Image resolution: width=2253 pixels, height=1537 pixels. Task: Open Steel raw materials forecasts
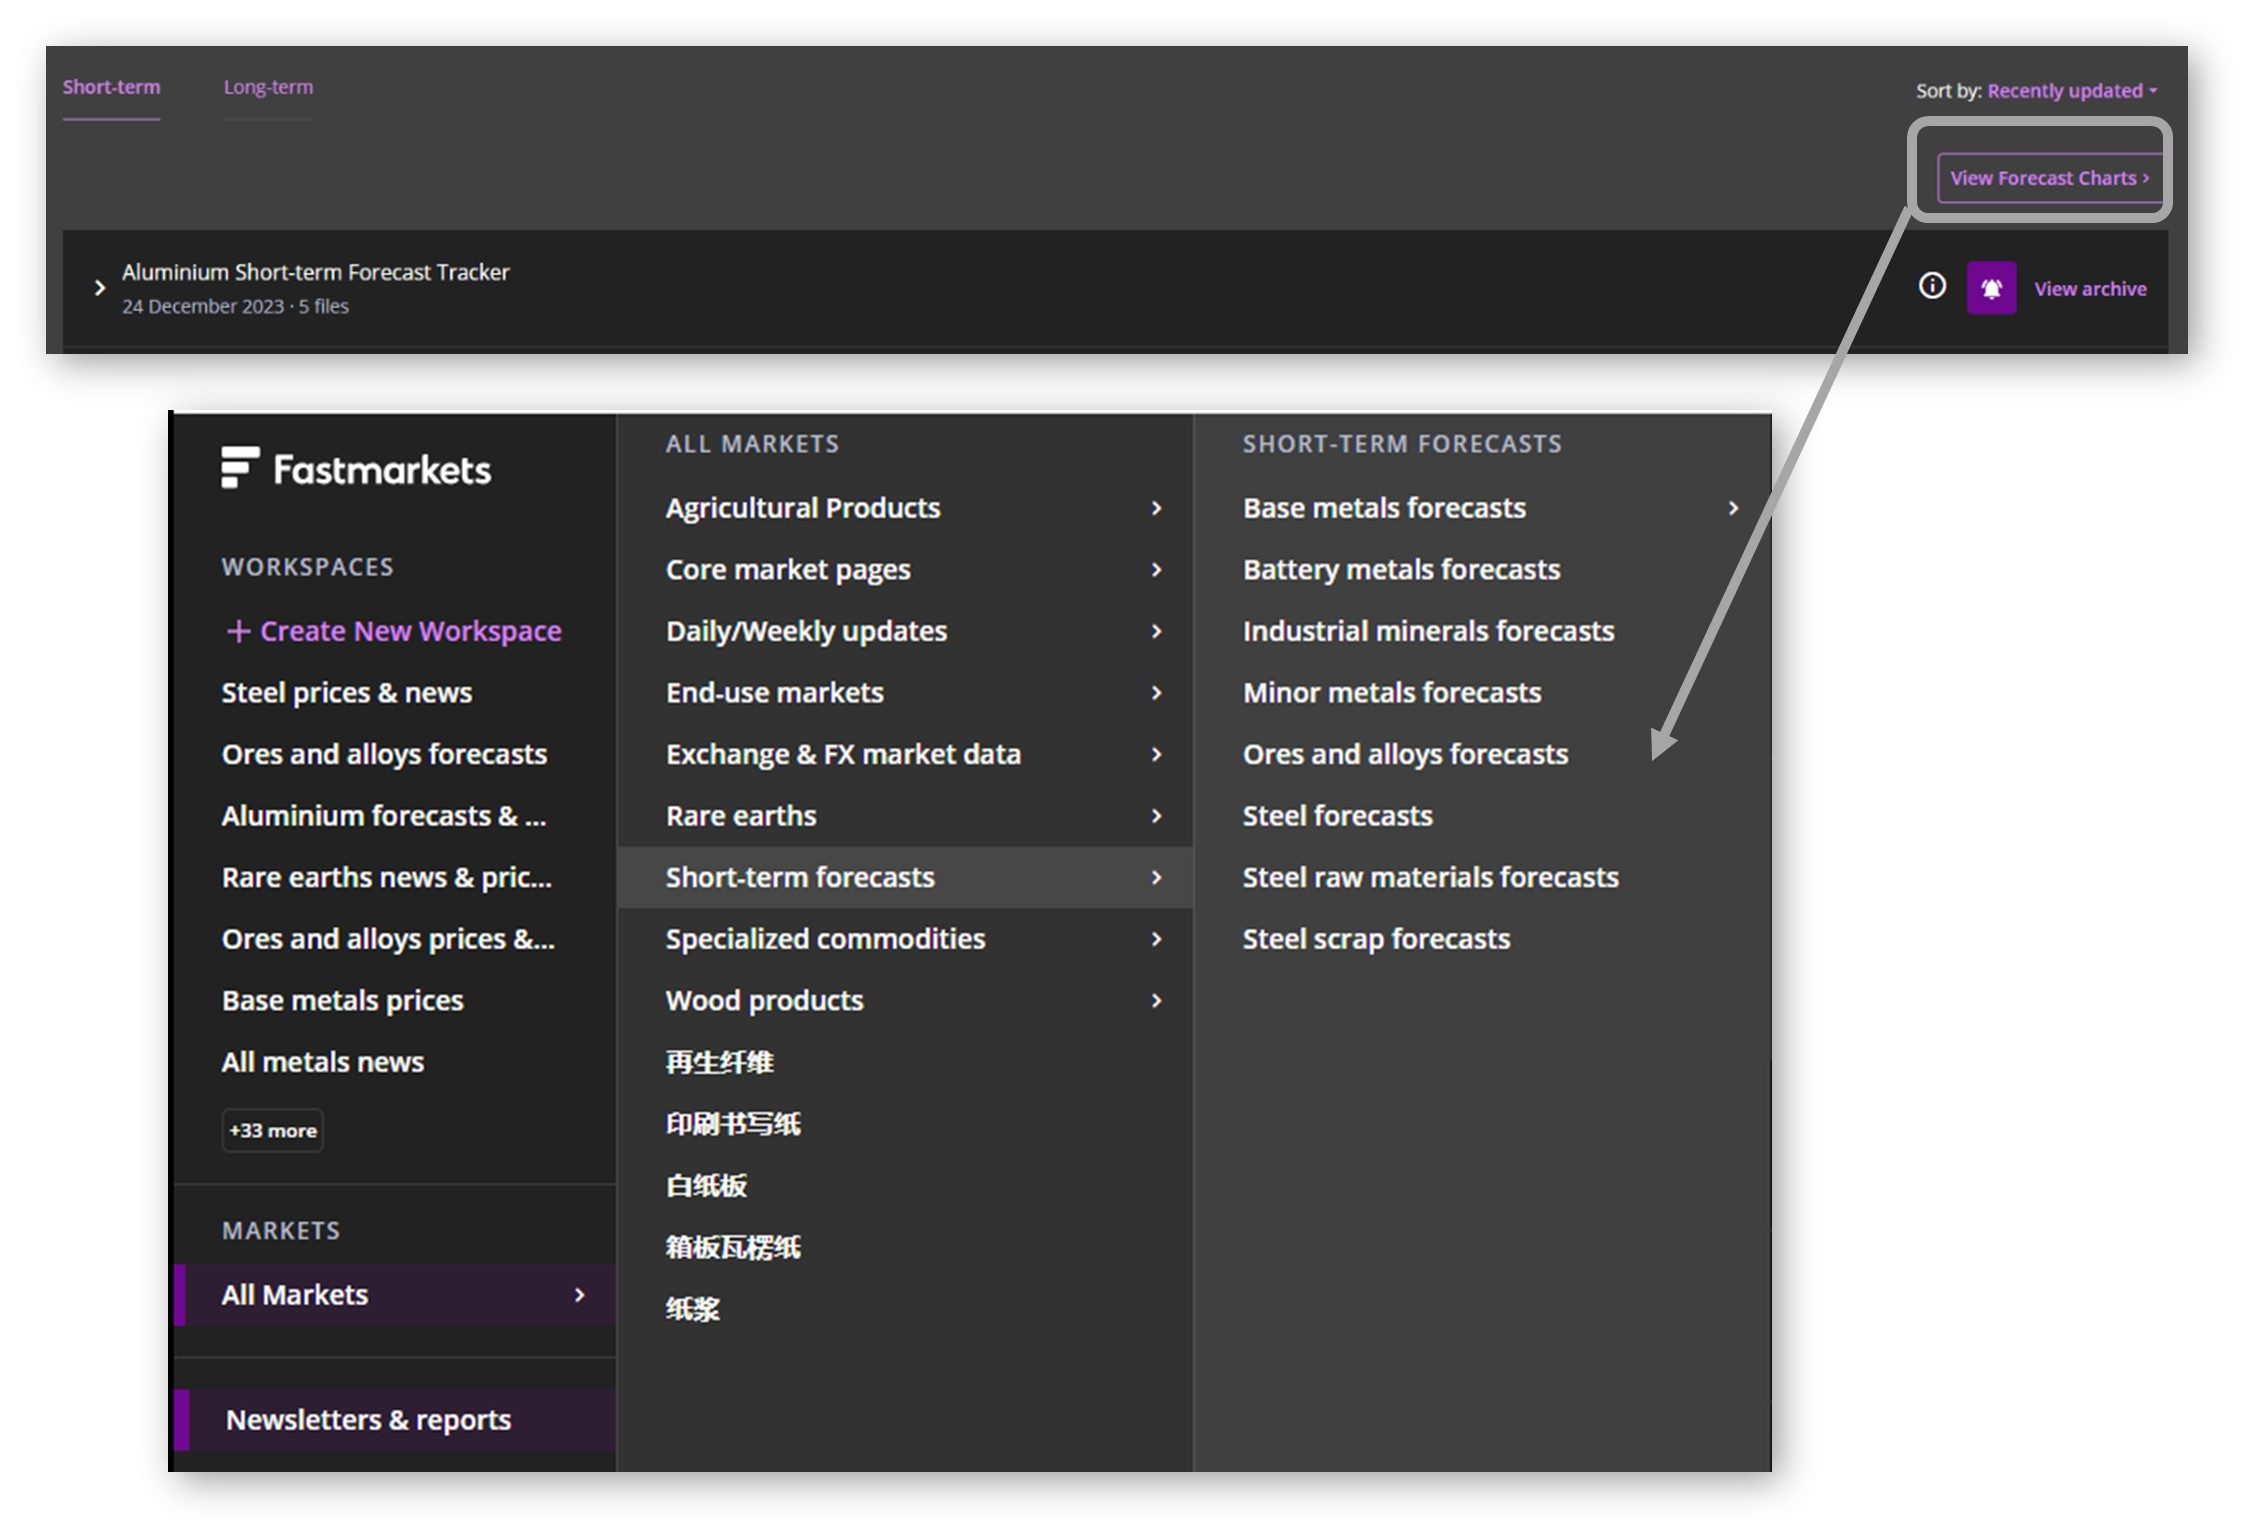1430,877
